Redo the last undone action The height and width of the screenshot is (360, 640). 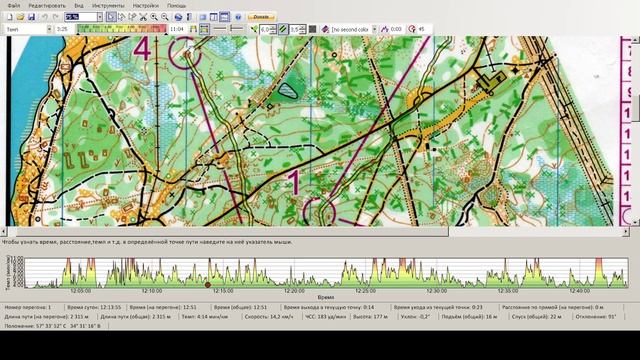click(56, 17)
